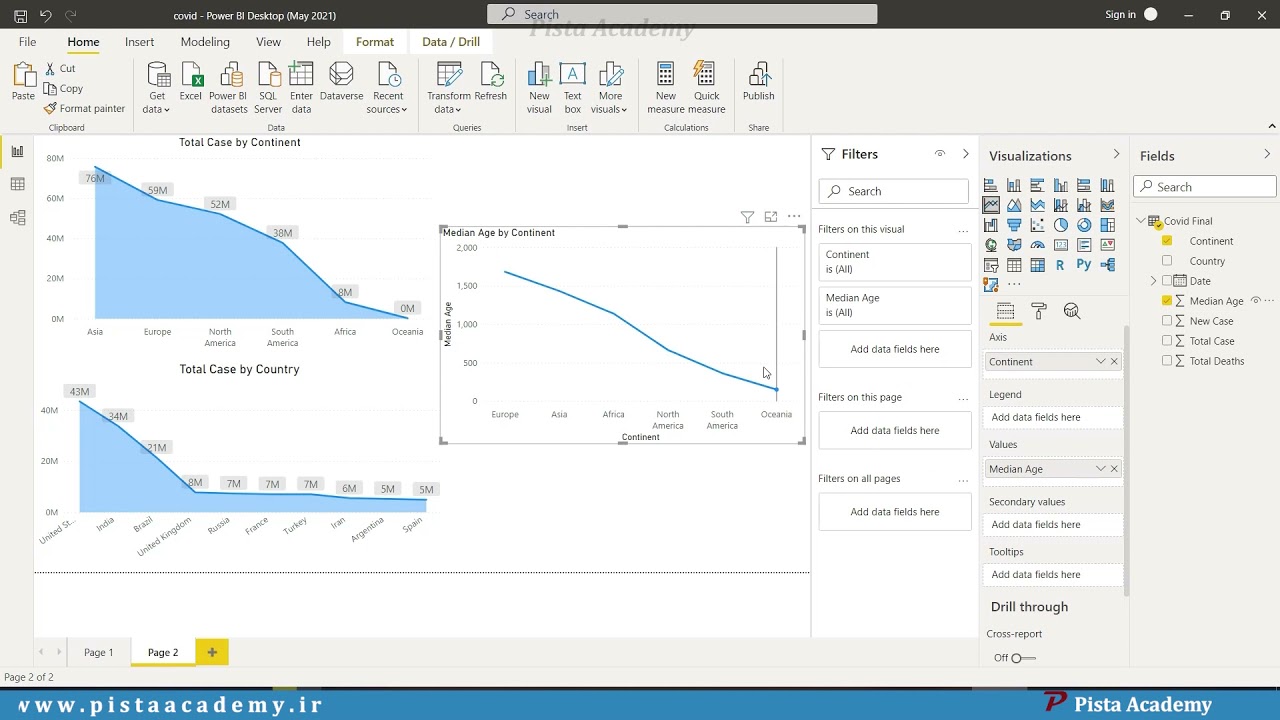Open the Modeling ribbon tab

(x=205, y=42)
